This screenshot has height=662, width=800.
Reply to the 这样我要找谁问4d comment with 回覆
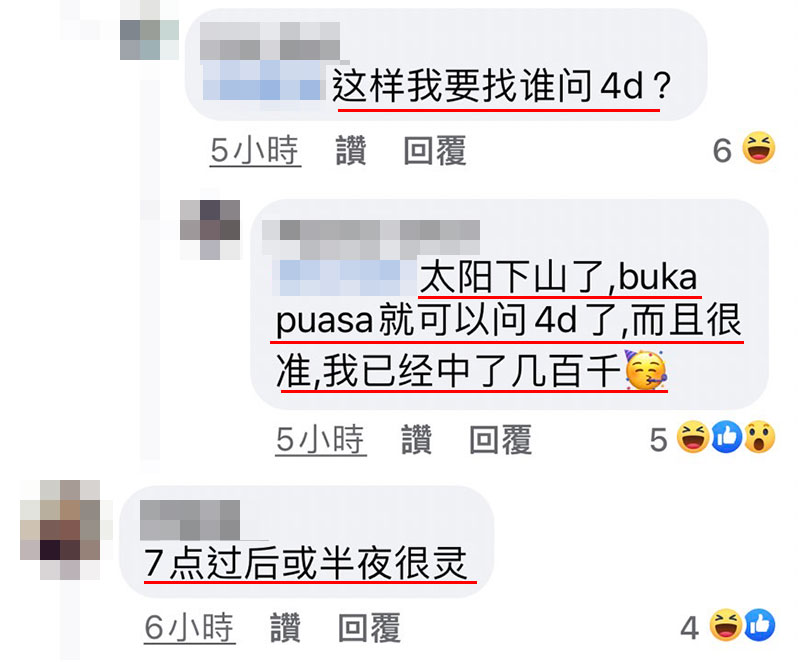pyautogui.click(x=435, y=150)
